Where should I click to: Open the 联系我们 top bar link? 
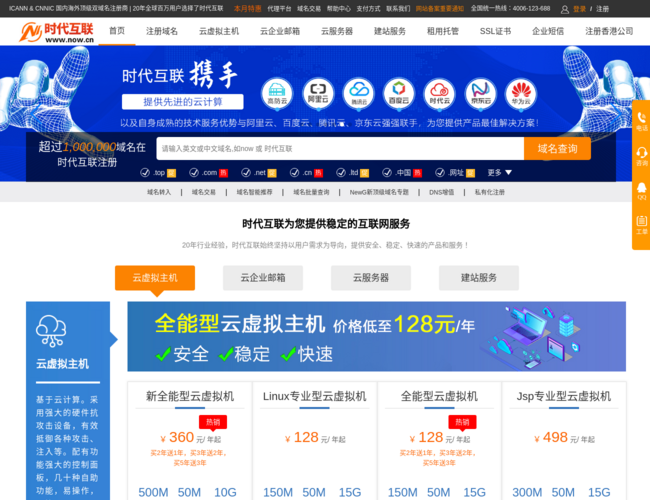pos(398,9)
